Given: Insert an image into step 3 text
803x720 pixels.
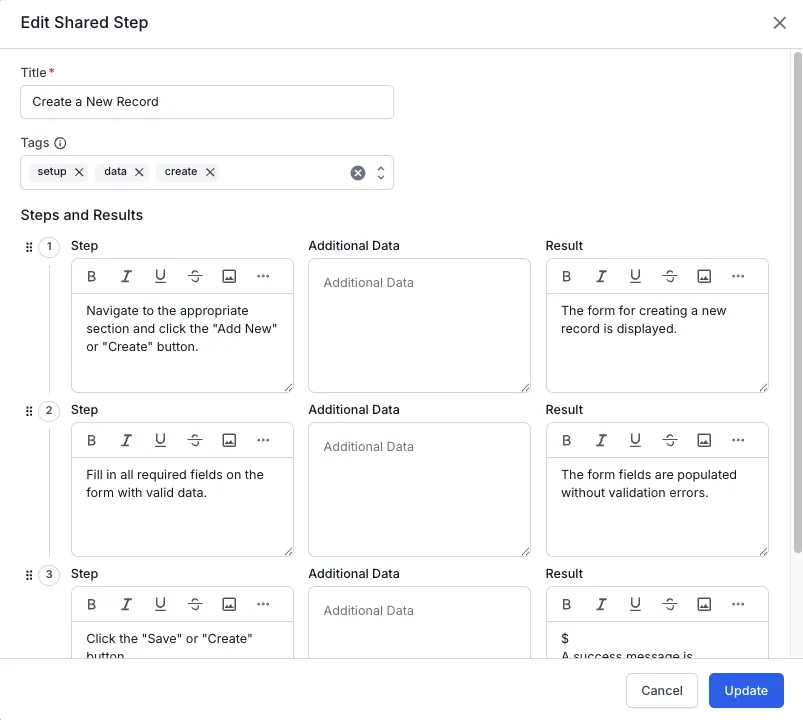Looking at the screenshot, I should 229,604.
